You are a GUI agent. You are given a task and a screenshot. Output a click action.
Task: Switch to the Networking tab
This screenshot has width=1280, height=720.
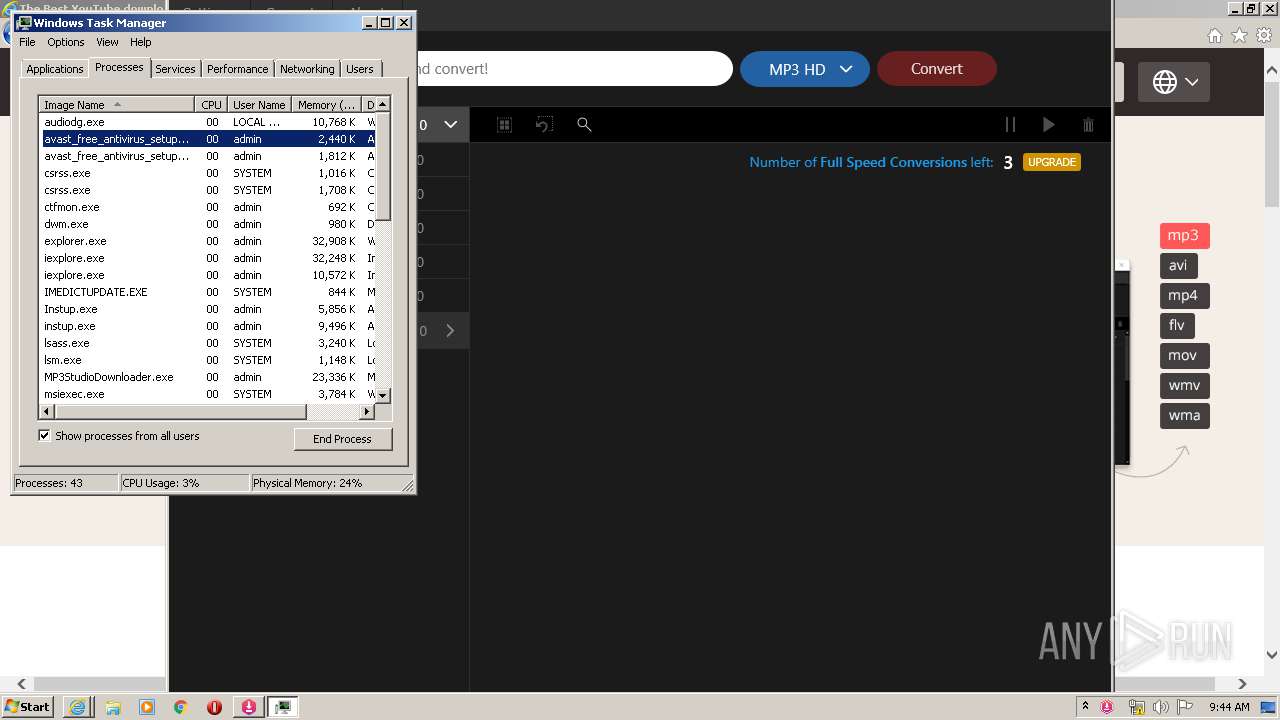tap(307, 69)
